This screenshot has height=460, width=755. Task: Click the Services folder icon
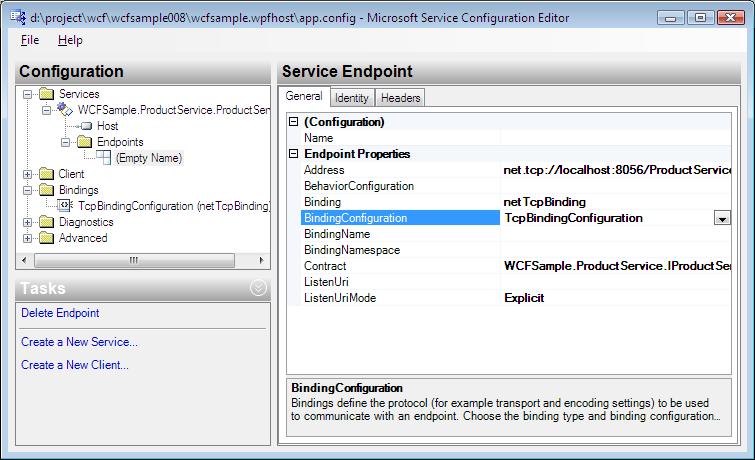(x=47, y=94)
